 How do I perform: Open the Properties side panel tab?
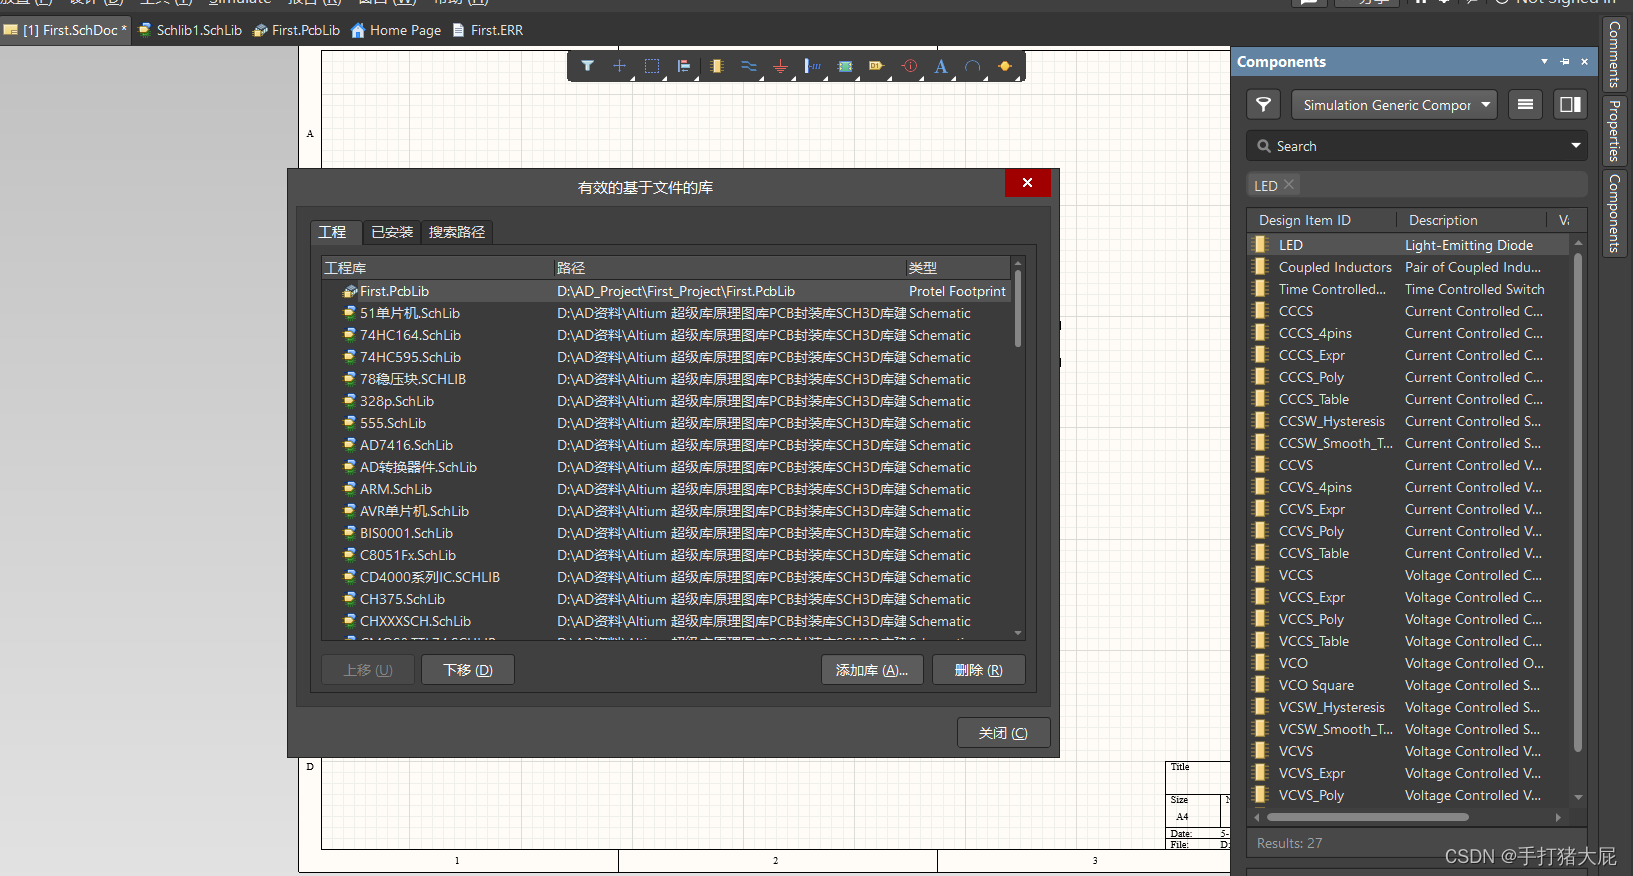(x=1614, y=131)
